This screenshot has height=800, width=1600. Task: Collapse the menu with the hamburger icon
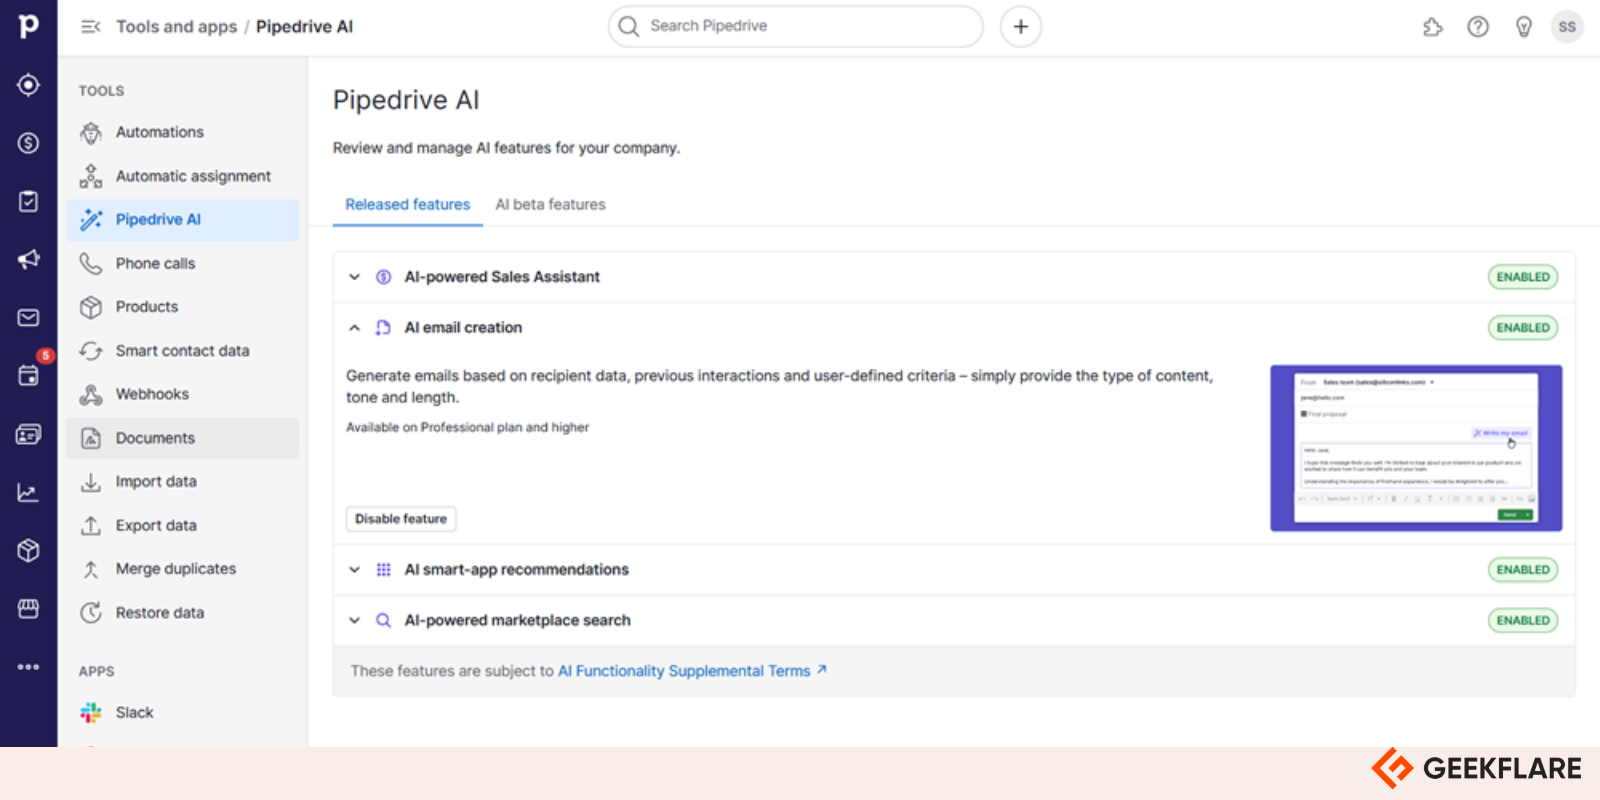(90, 27)
